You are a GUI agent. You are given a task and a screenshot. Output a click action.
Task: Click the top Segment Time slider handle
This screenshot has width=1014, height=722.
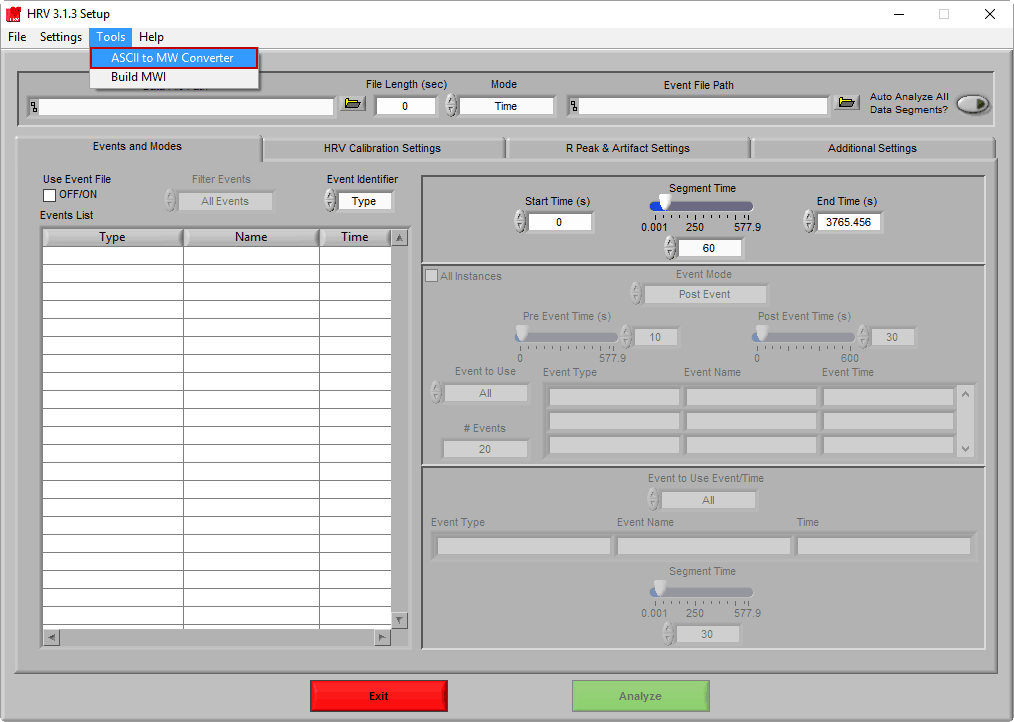pos(664,204)
